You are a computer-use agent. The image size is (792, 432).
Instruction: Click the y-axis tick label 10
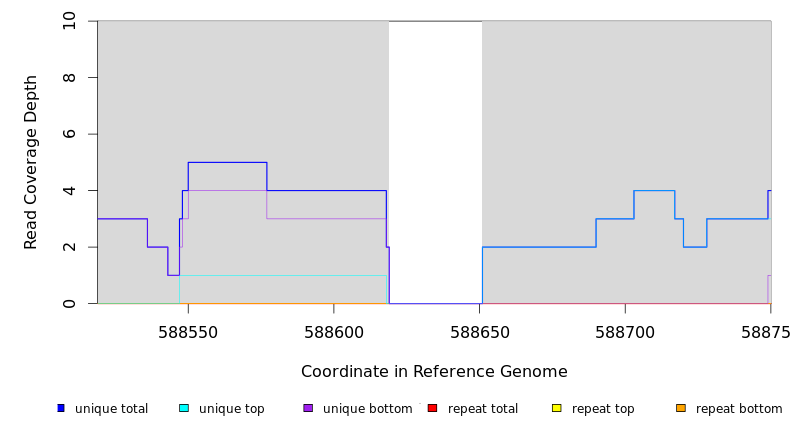pyautogui.click(x=69, y=21)
